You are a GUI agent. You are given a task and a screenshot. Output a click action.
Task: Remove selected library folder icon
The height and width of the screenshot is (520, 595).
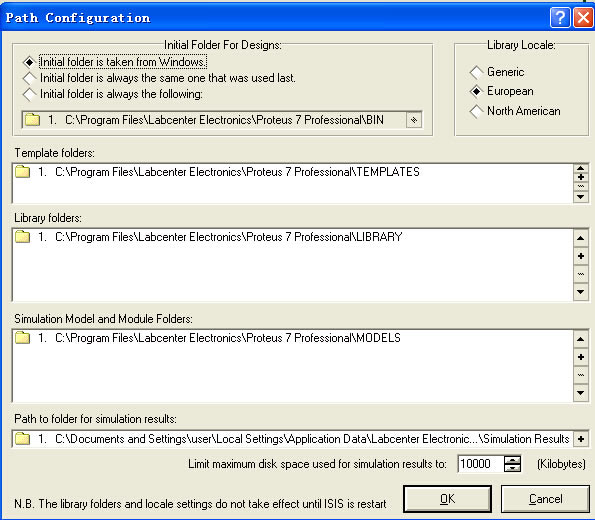pyautogui.click(x=581, y=274)
